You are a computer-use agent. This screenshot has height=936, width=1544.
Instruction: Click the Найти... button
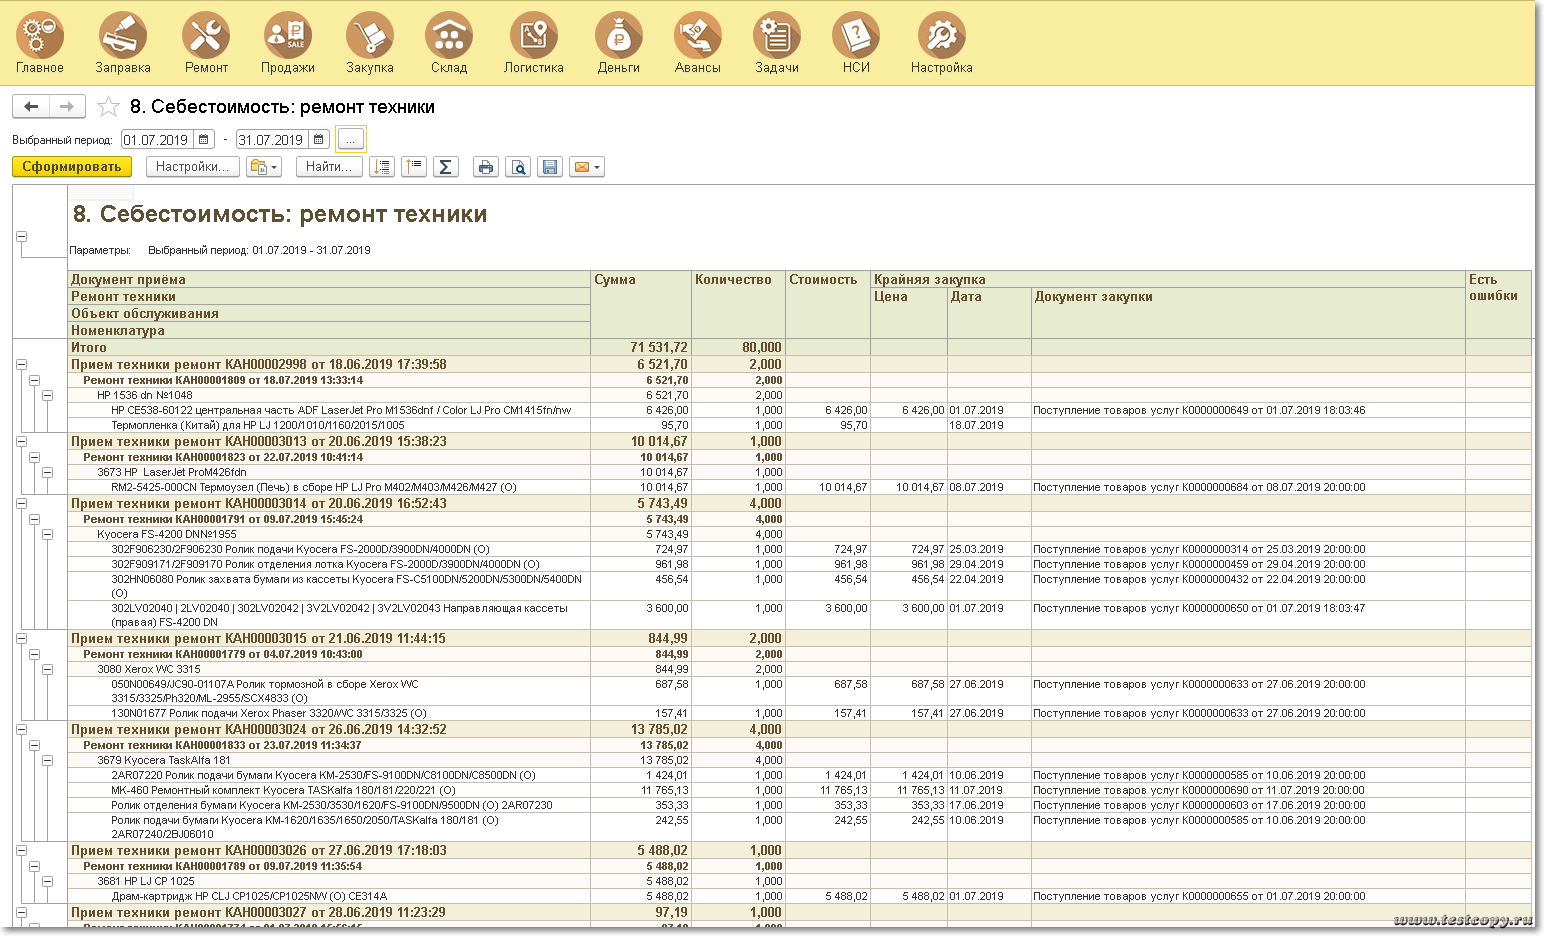[x=329, y=167]
